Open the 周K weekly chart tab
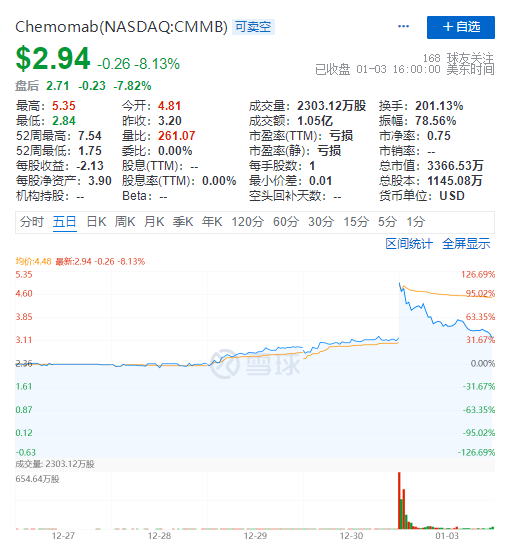This screenshot has width=510, height=556. 125,222
